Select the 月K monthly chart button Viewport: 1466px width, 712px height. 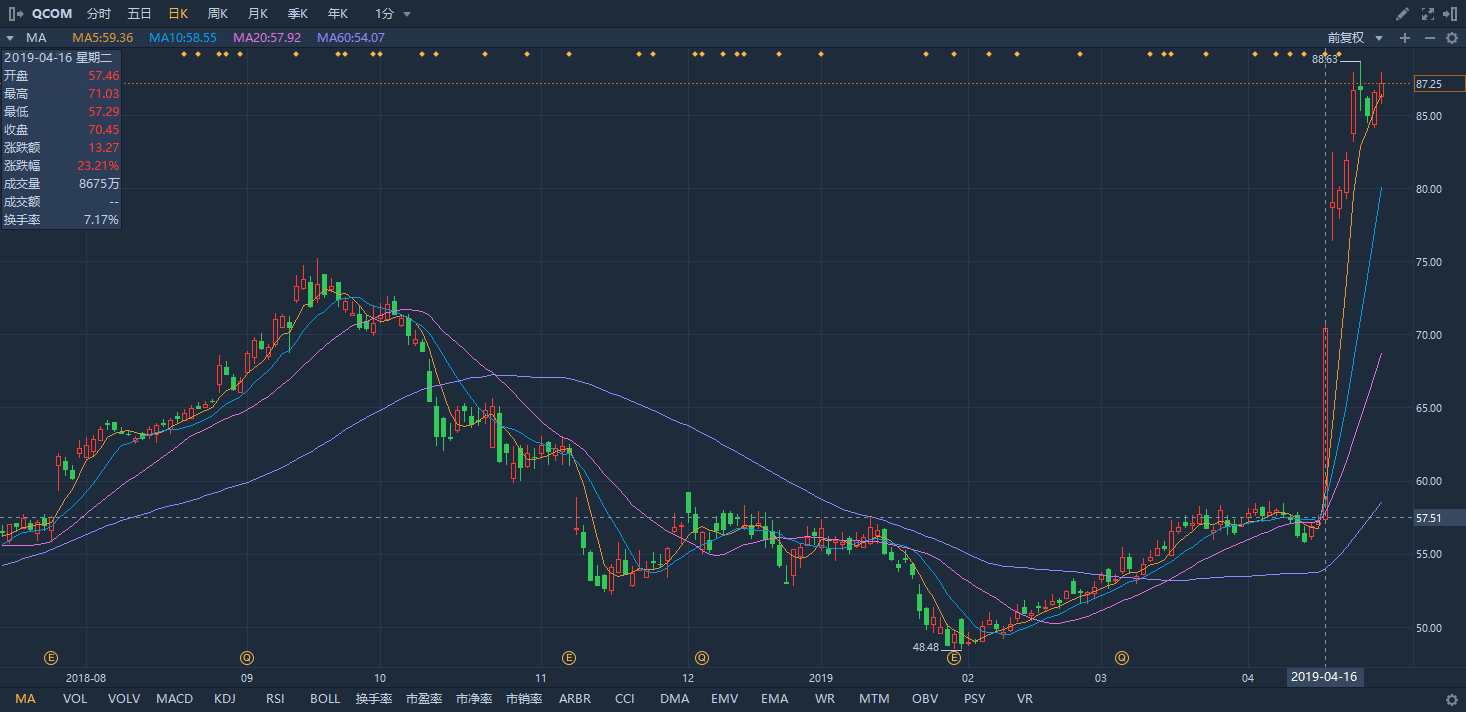coord(257,14)
